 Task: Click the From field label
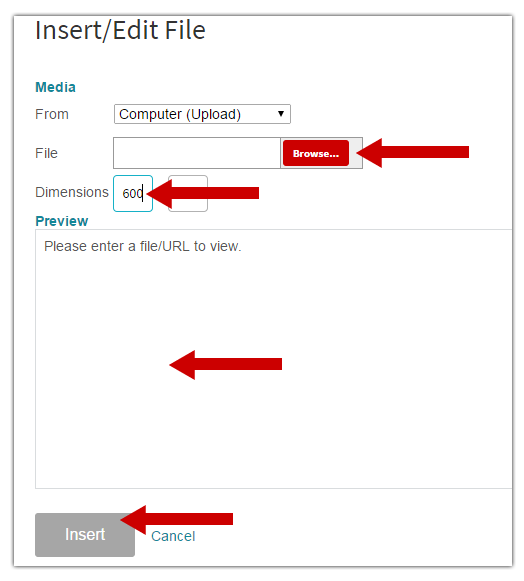click(x=52, y=114)
